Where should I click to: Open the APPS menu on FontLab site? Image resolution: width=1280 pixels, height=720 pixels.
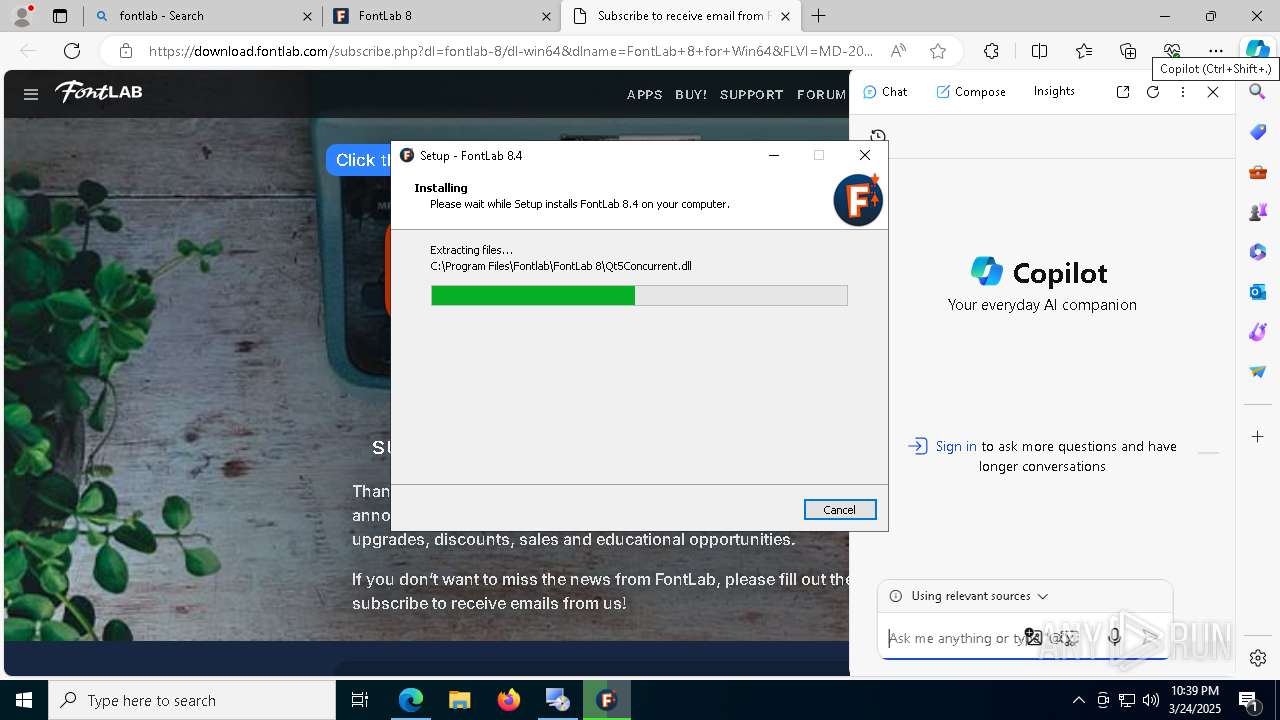(644, 94)
